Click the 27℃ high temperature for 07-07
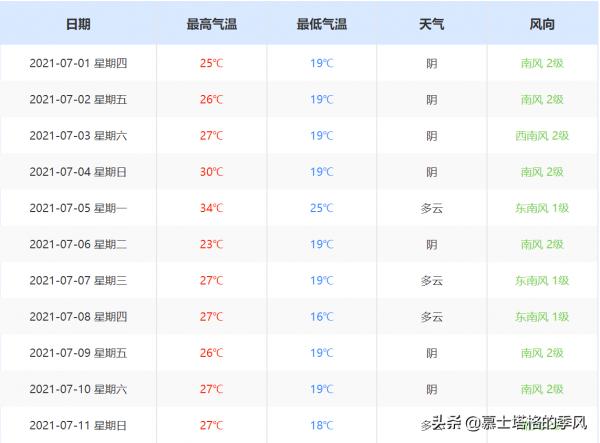 pos(211,280)
